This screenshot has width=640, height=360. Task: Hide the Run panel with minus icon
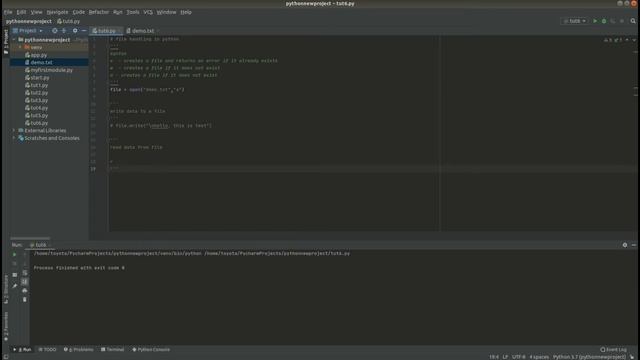tap(633, 245)
